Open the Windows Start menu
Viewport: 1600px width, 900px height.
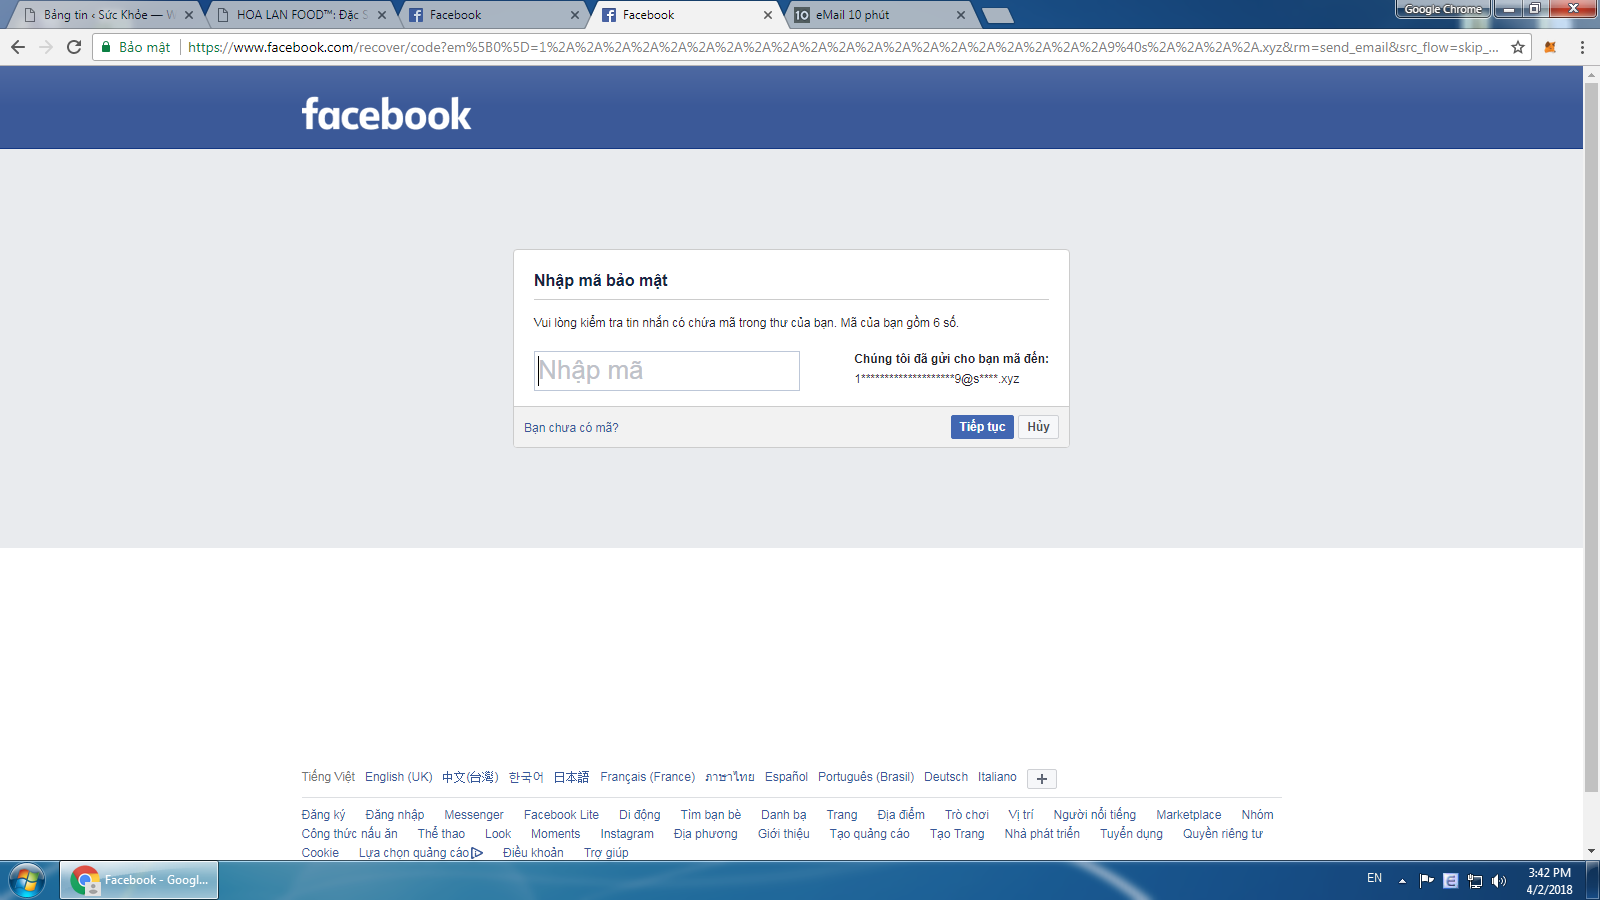[27, 880]
